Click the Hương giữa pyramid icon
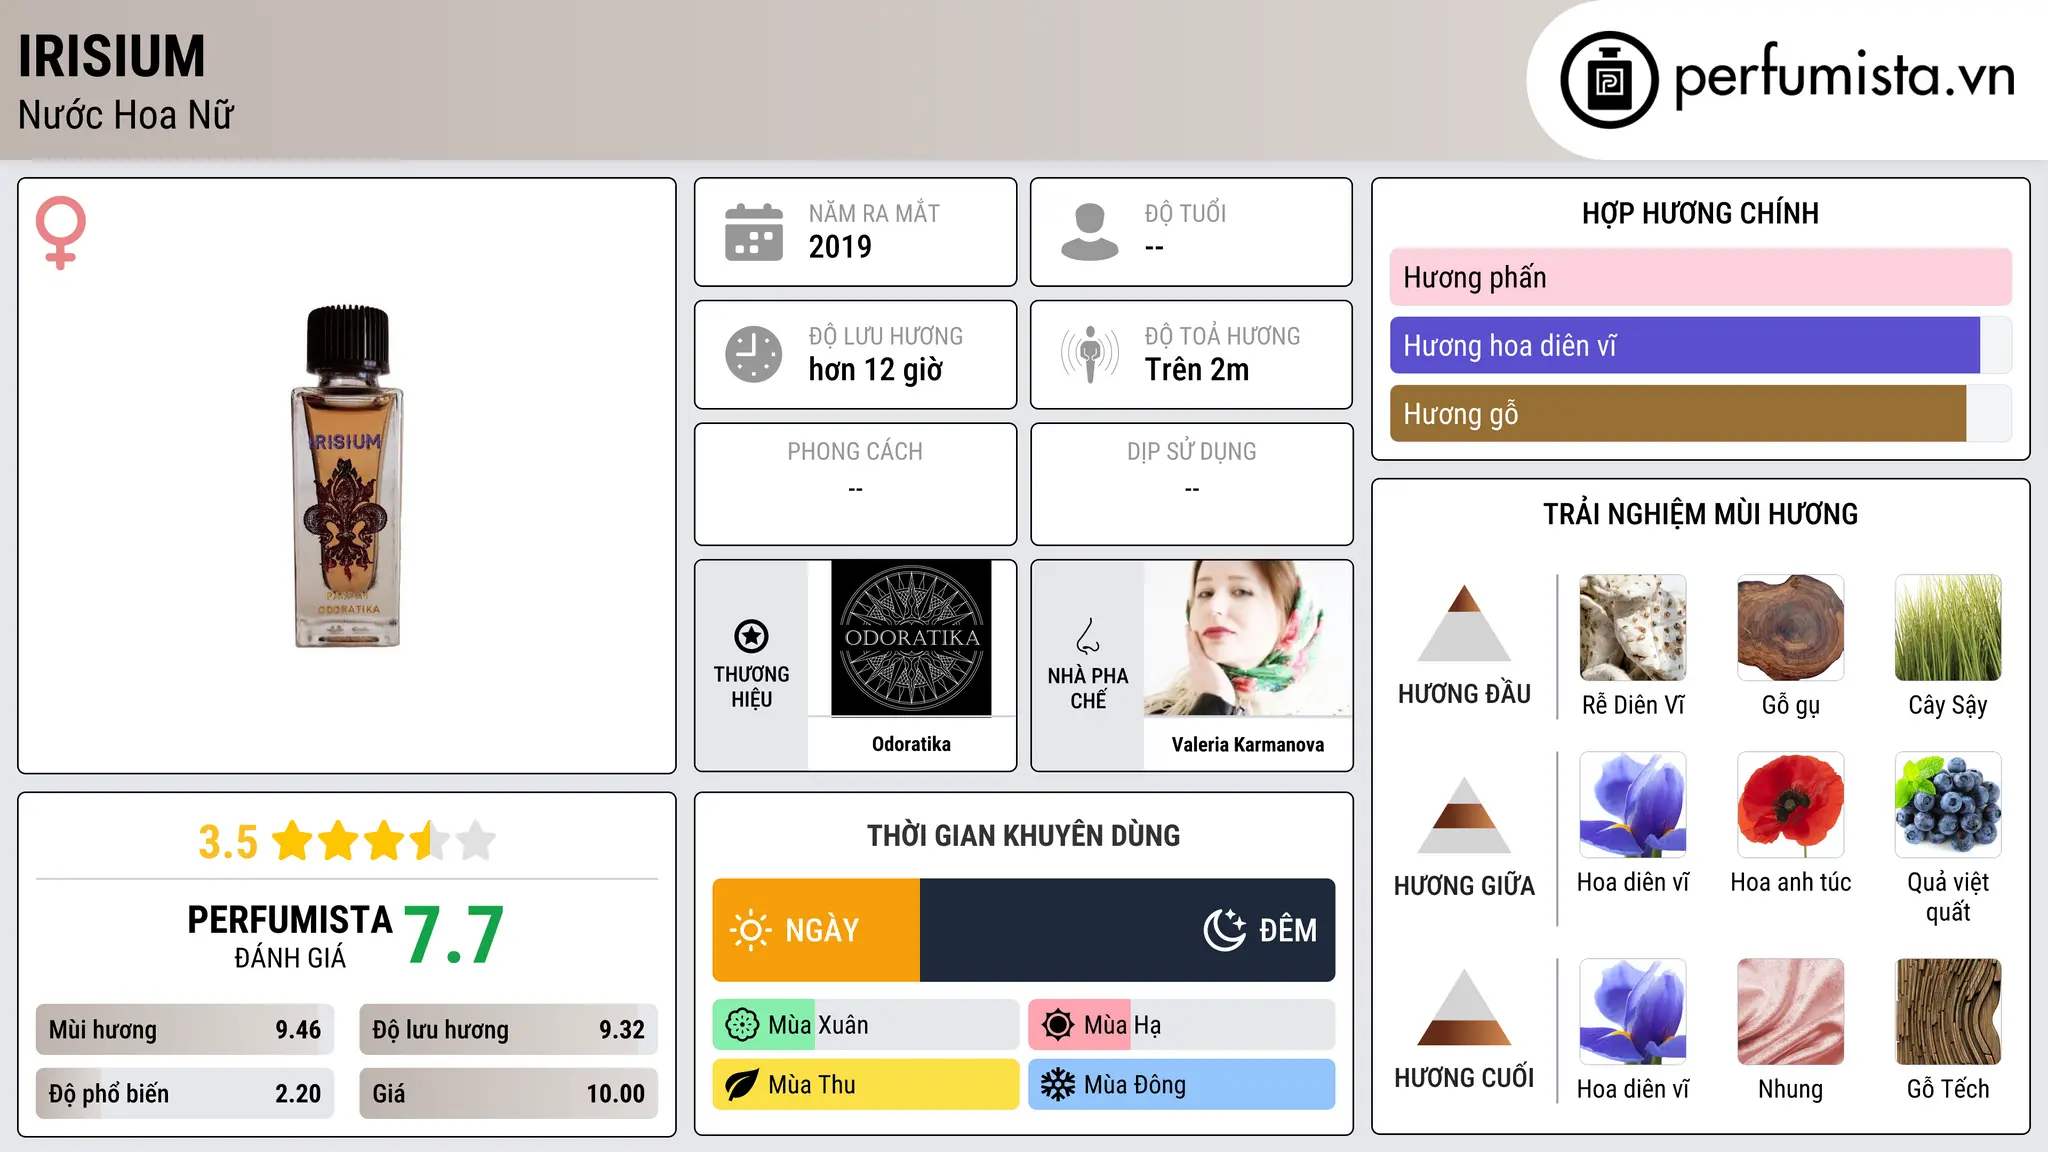2048x1152 pixels. pos(1464,815)
